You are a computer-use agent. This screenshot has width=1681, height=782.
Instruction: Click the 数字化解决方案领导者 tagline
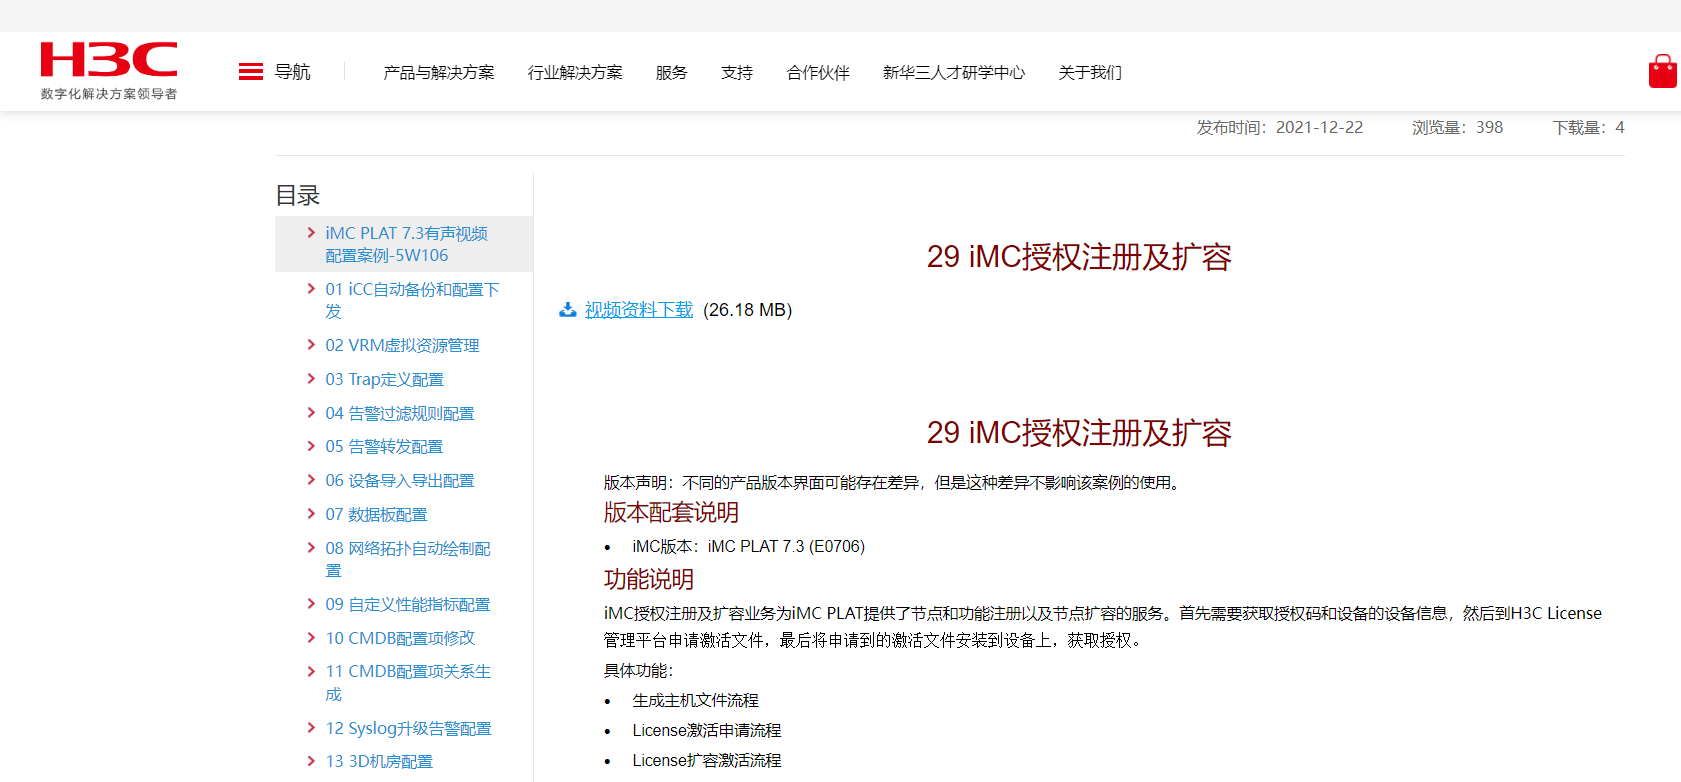click(109, 94)
